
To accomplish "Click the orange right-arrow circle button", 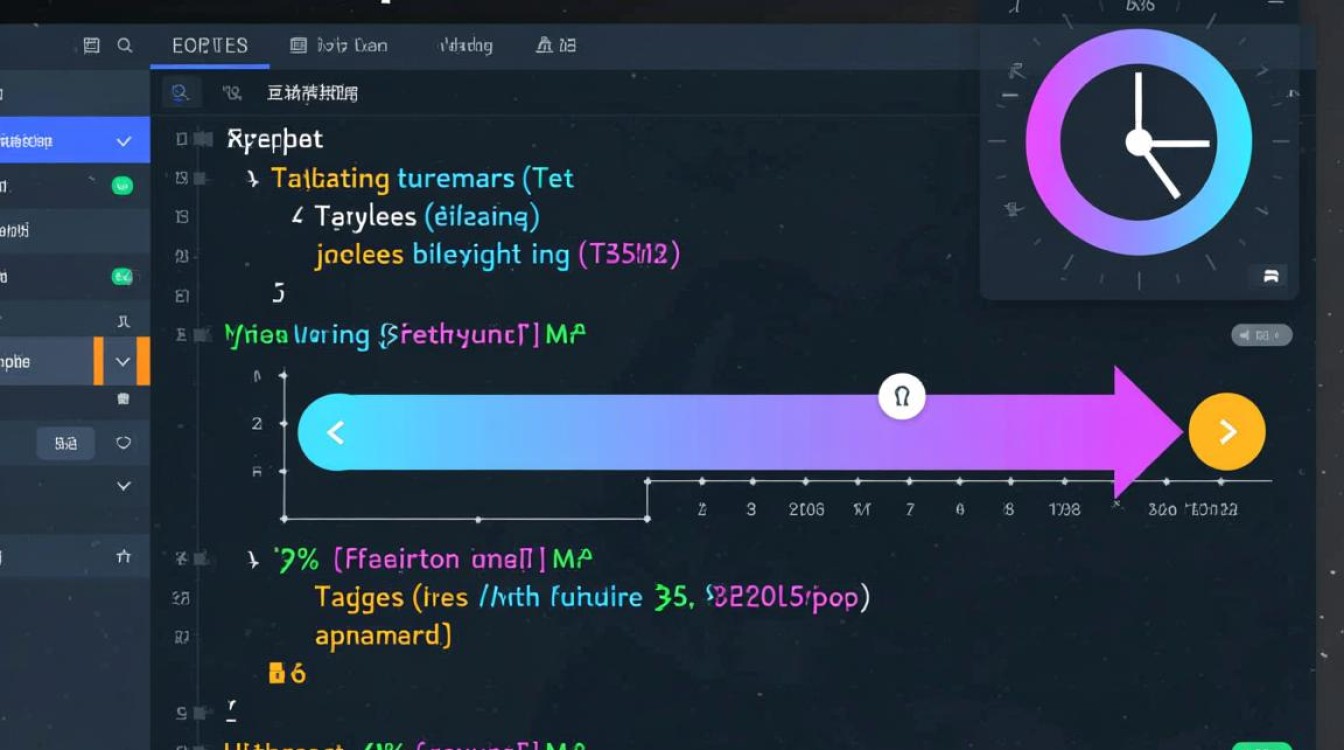I will [1227, 432].
